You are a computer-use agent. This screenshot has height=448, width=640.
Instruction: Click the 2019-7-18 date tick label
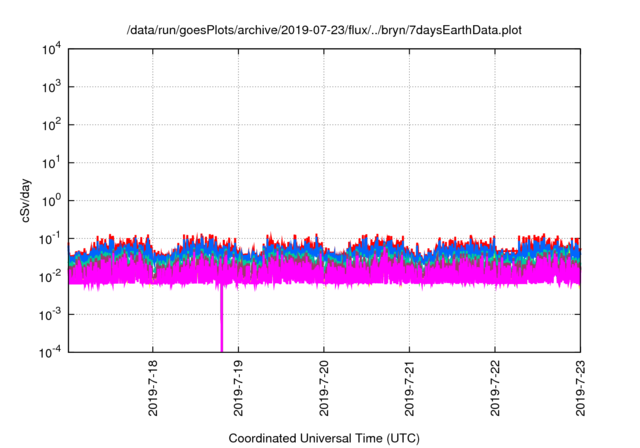click(153, 388)
